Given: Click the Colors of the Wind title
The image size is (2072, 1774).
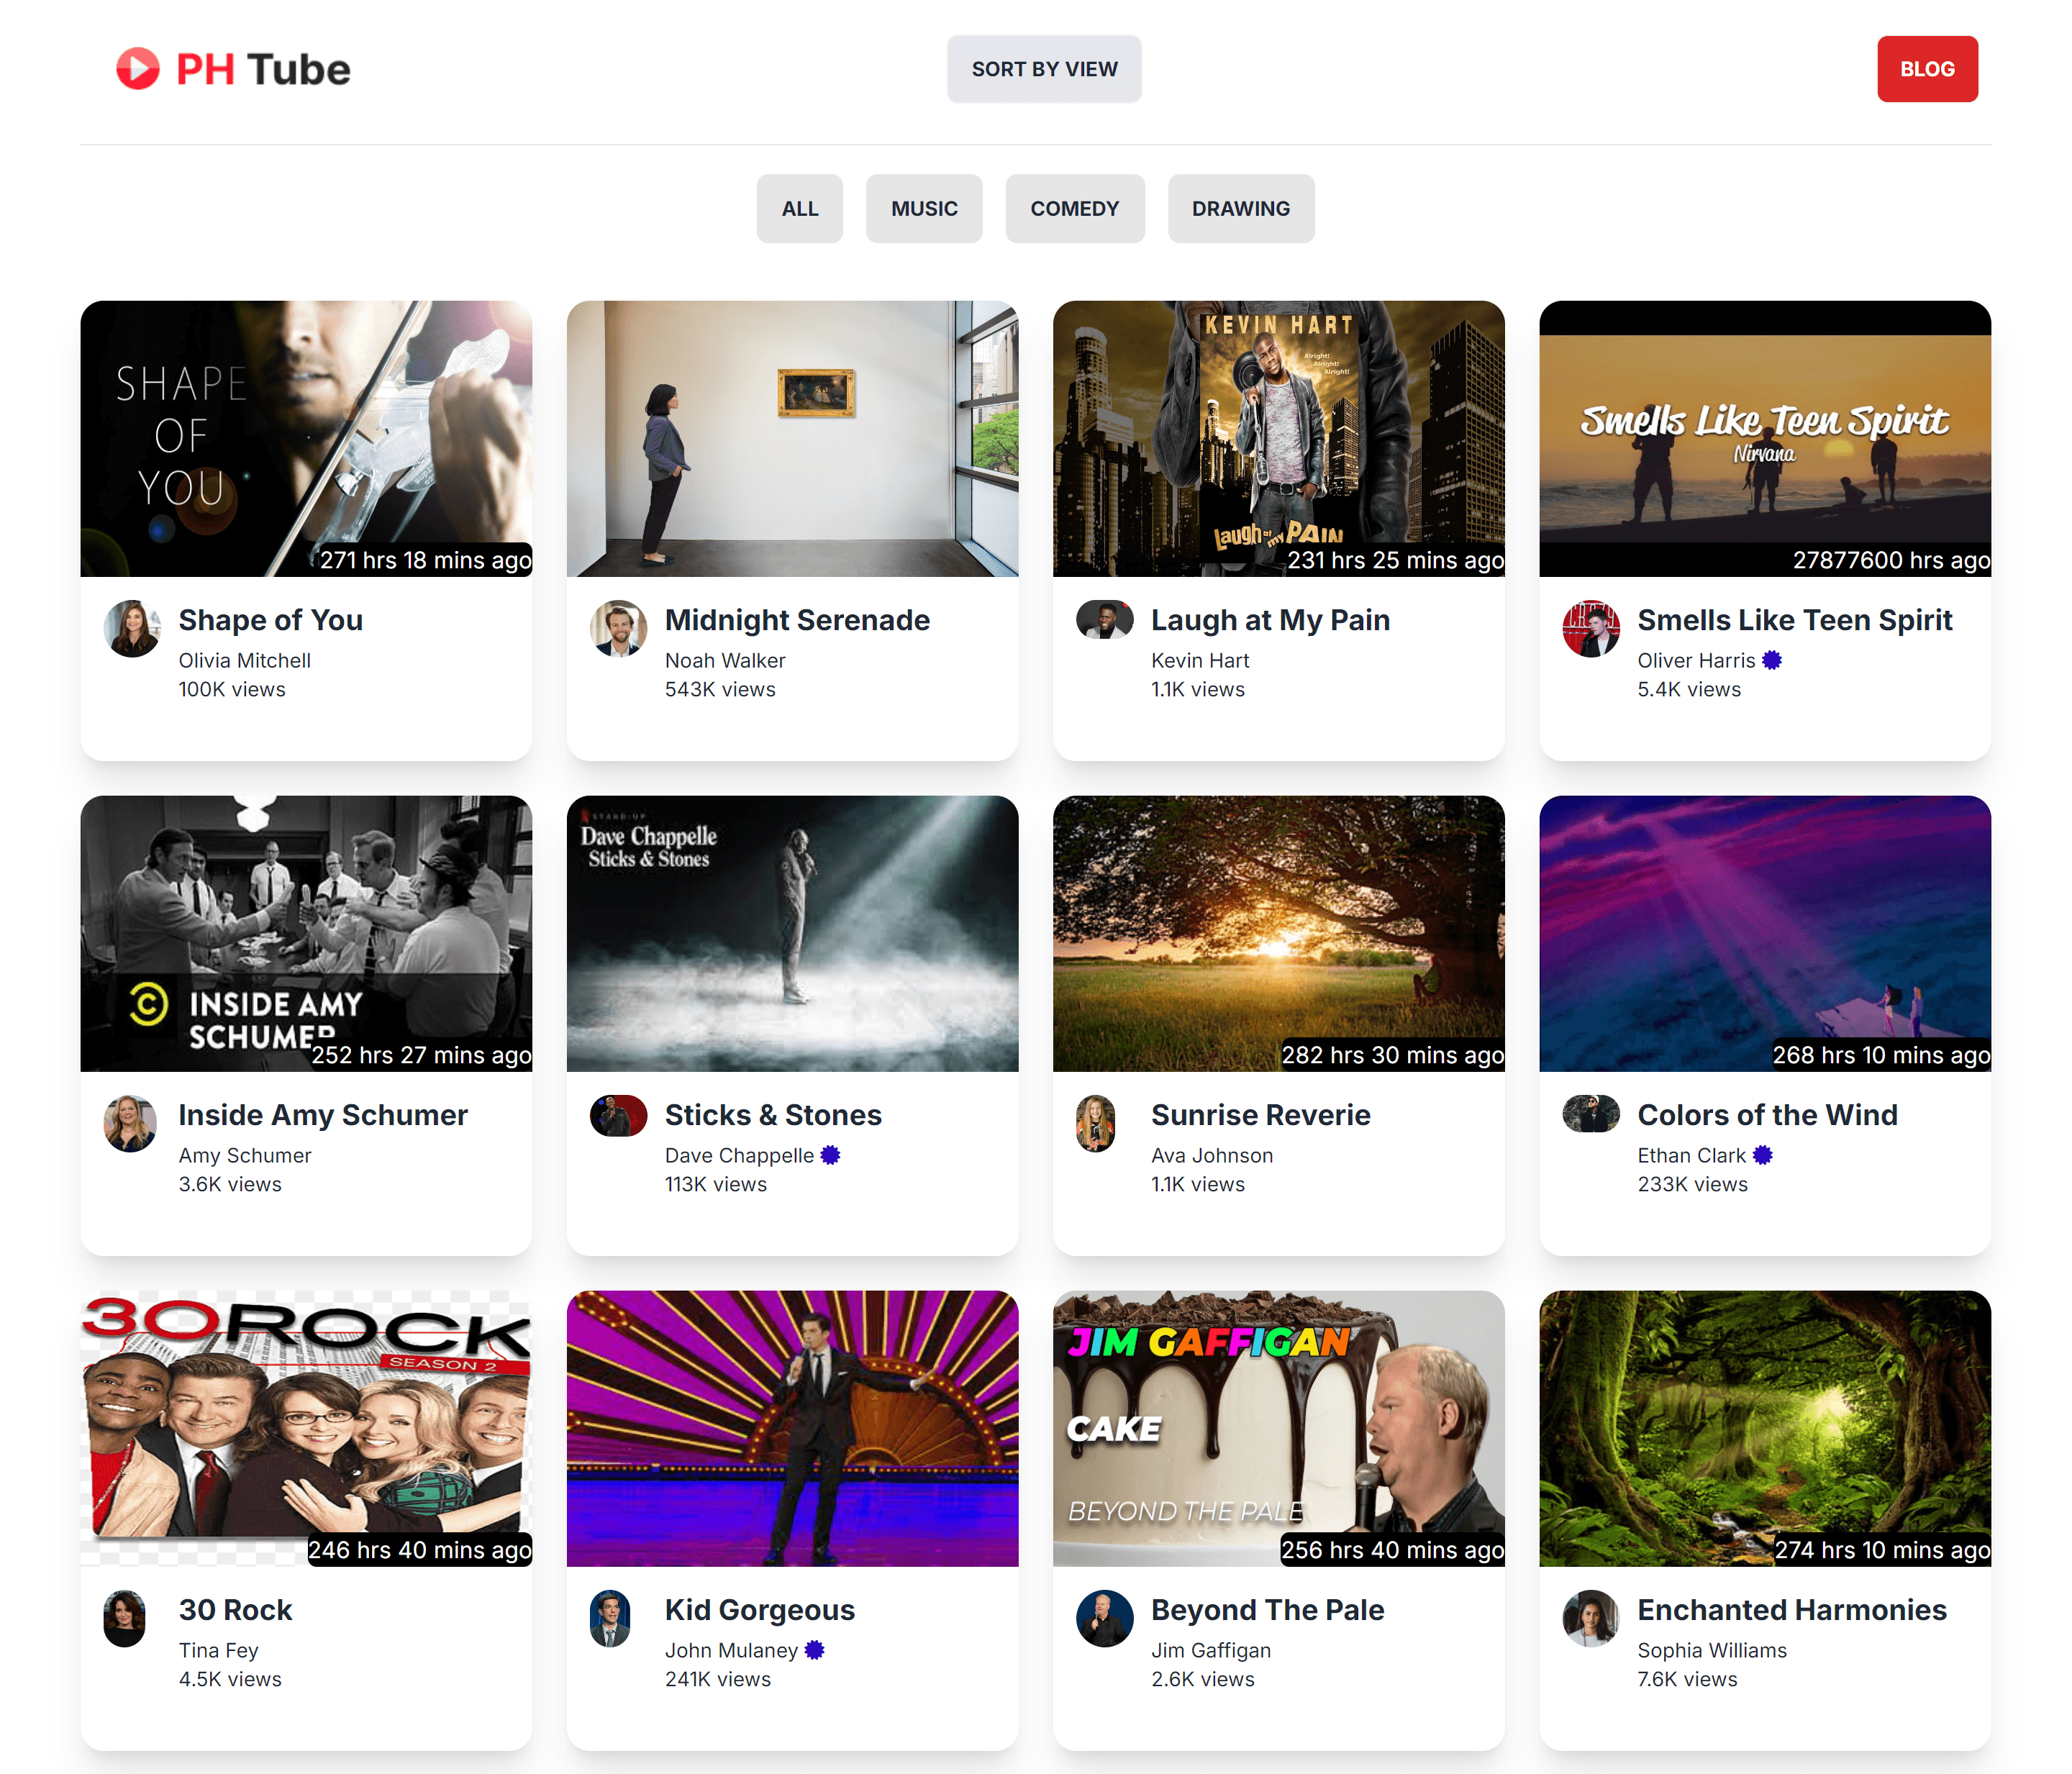Looking at the screenshot, I should [x=1767, y=1115].
